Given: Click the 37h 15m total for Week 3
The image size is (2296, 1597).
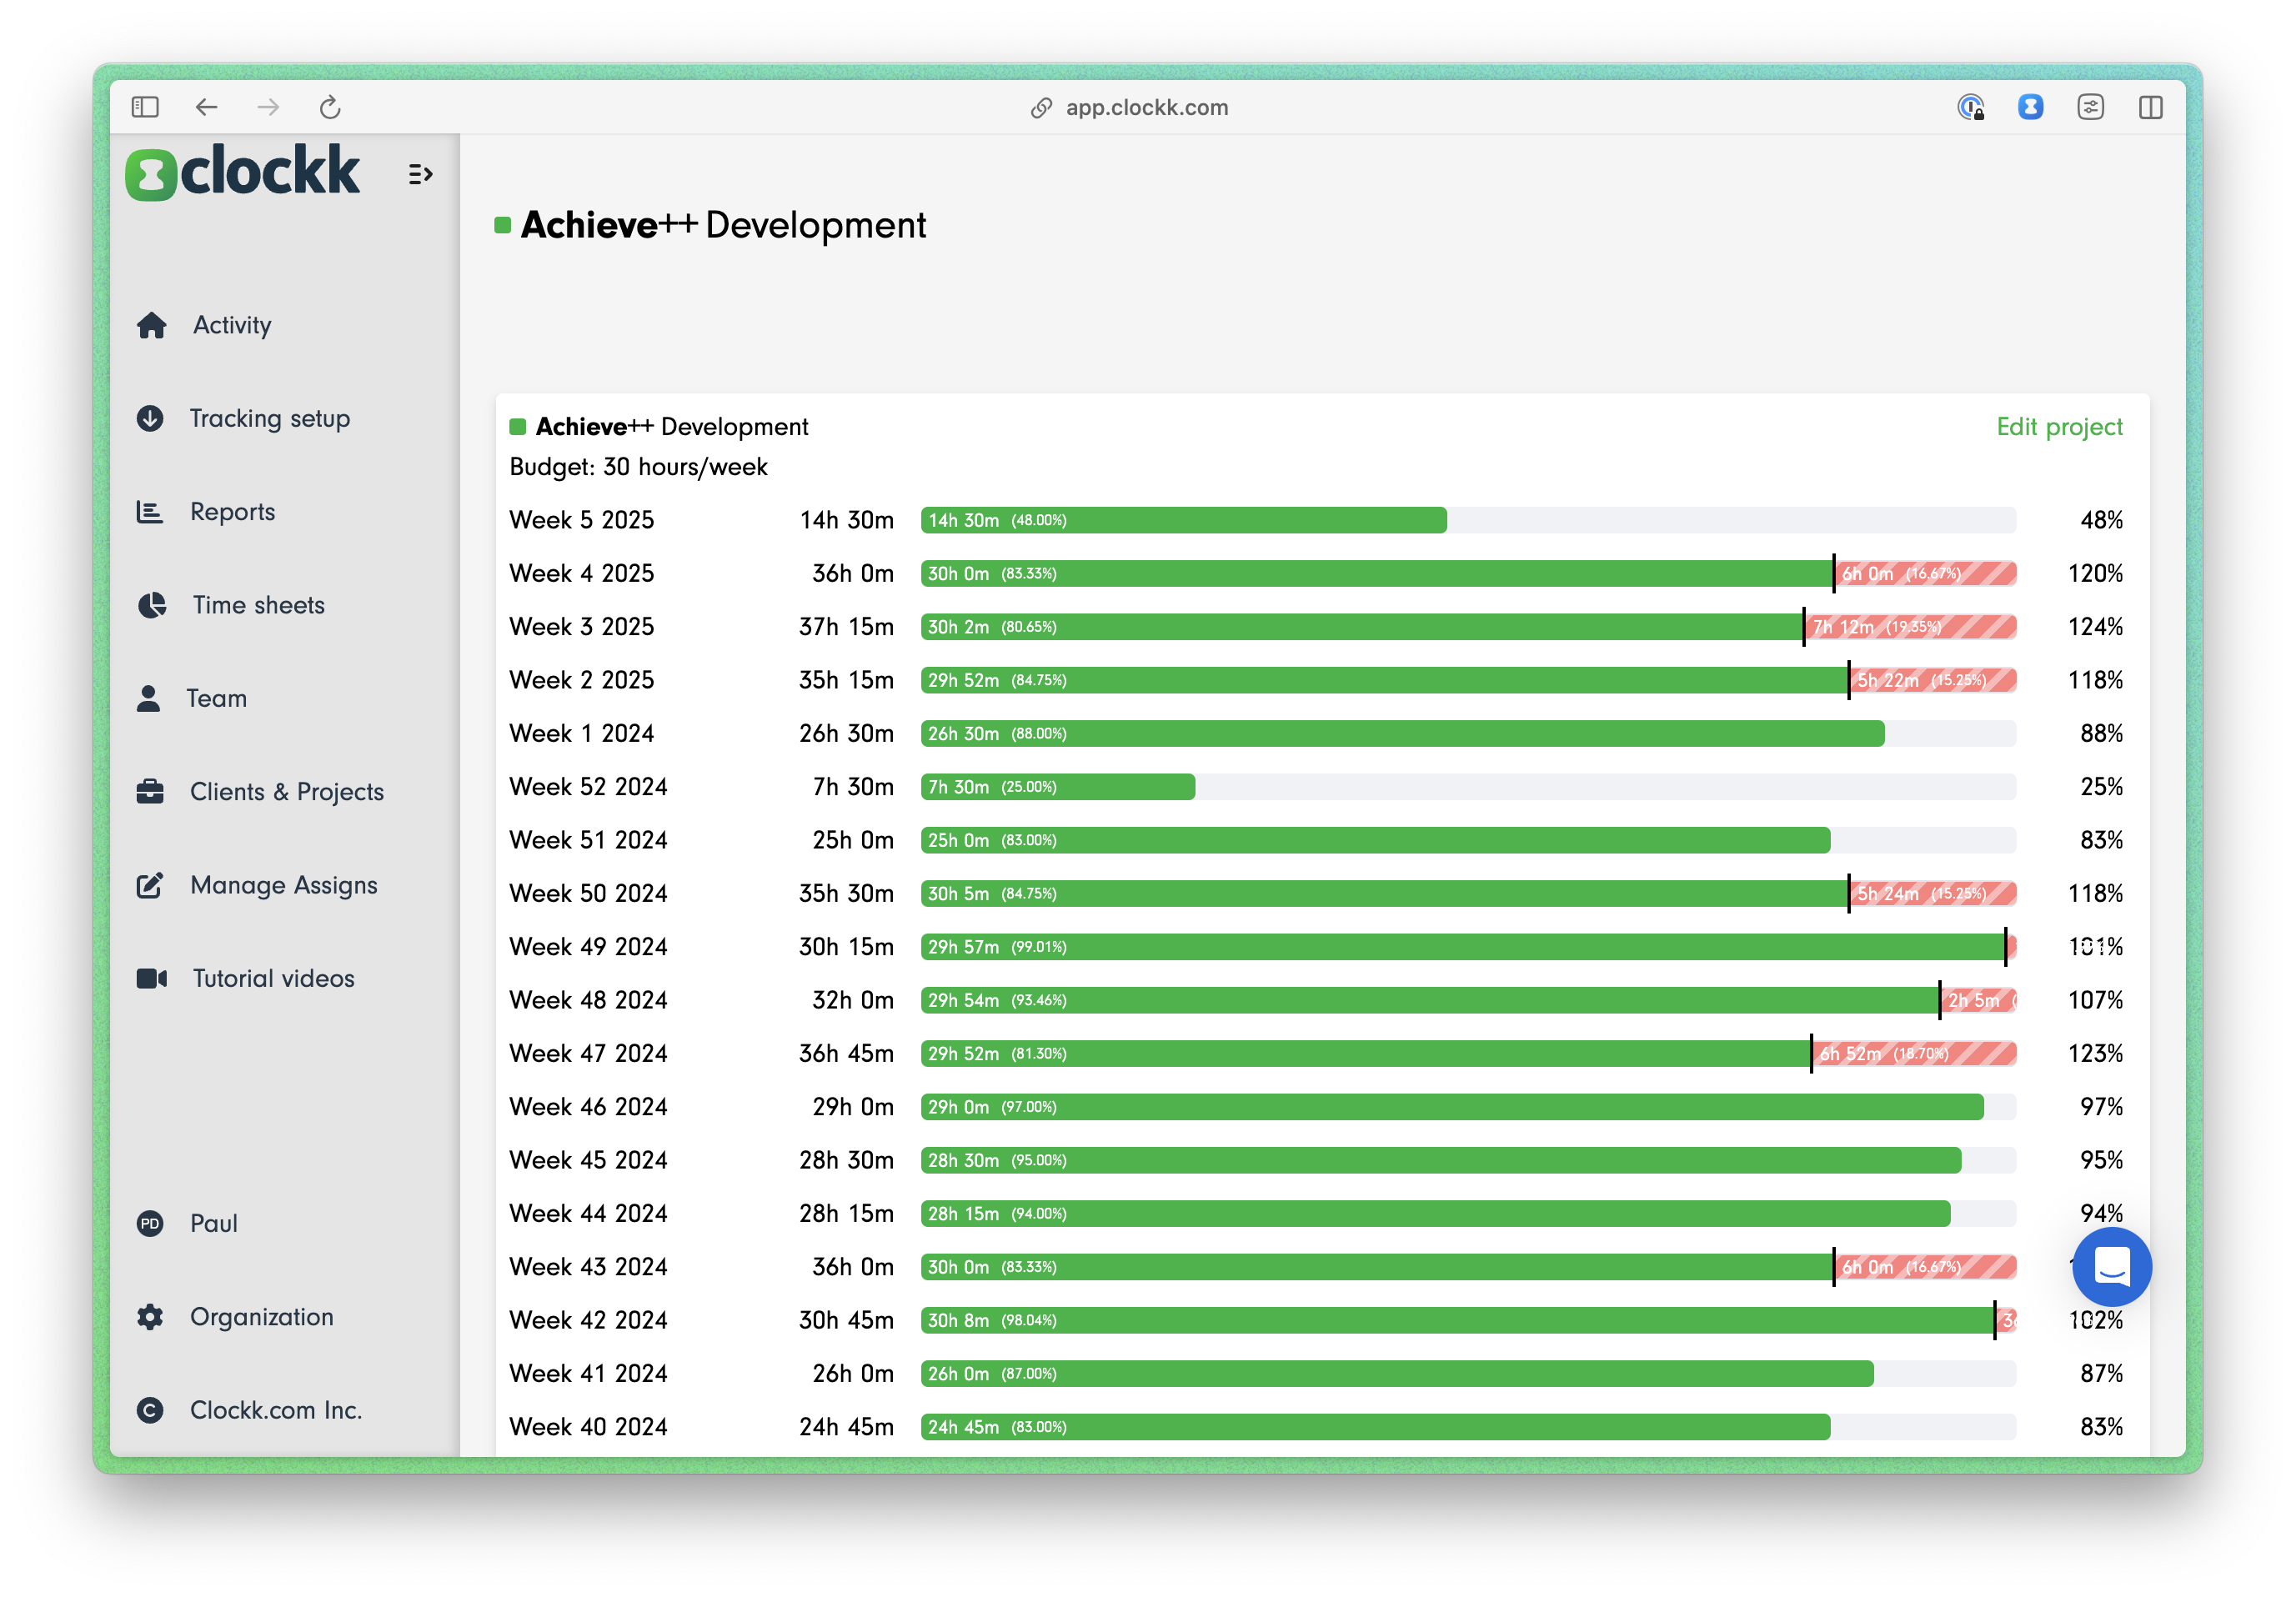Looking at the screenshot, I should [x=846, y=627].
